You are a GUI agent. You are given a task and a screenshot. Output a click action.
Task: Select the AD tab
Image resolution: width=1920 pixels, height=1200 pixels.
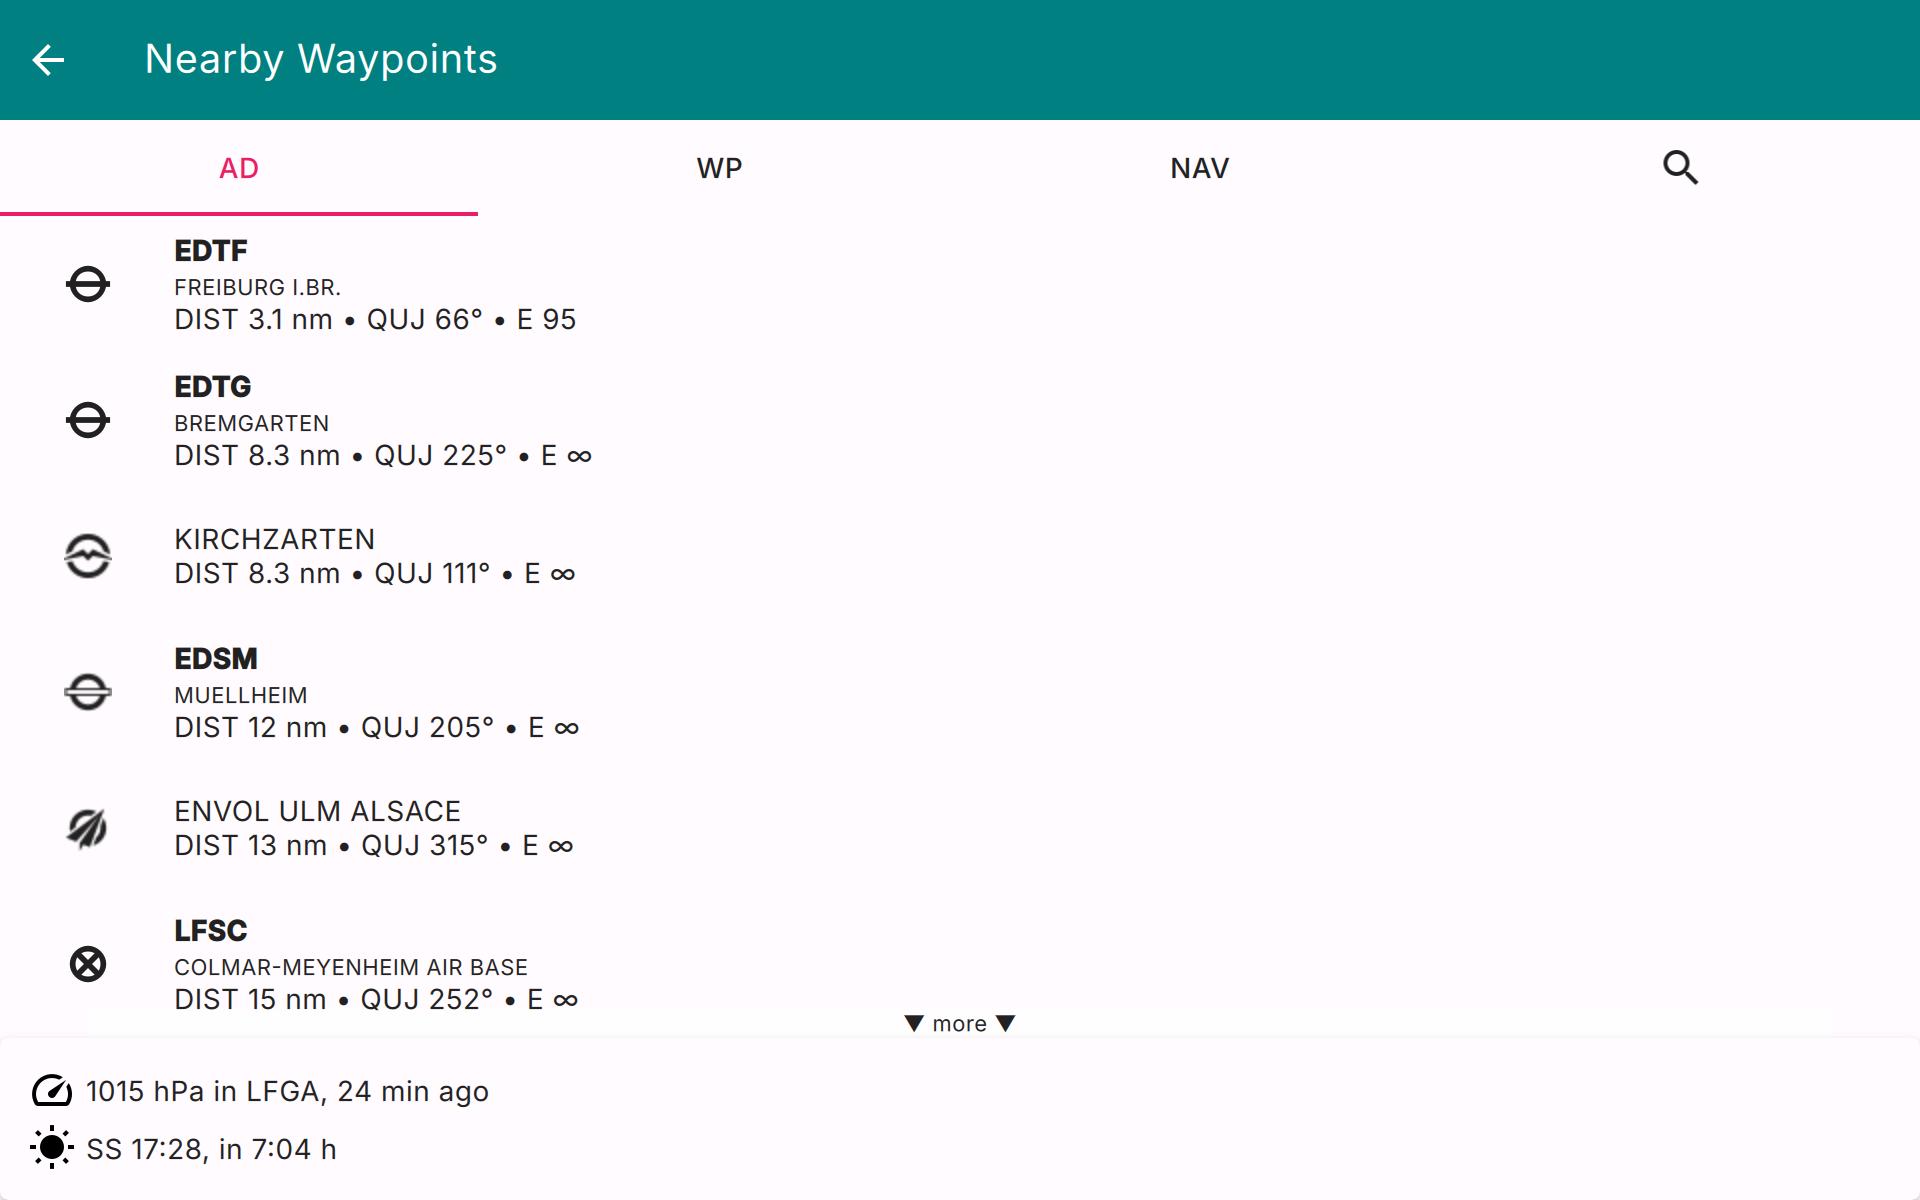coord(239,168)
